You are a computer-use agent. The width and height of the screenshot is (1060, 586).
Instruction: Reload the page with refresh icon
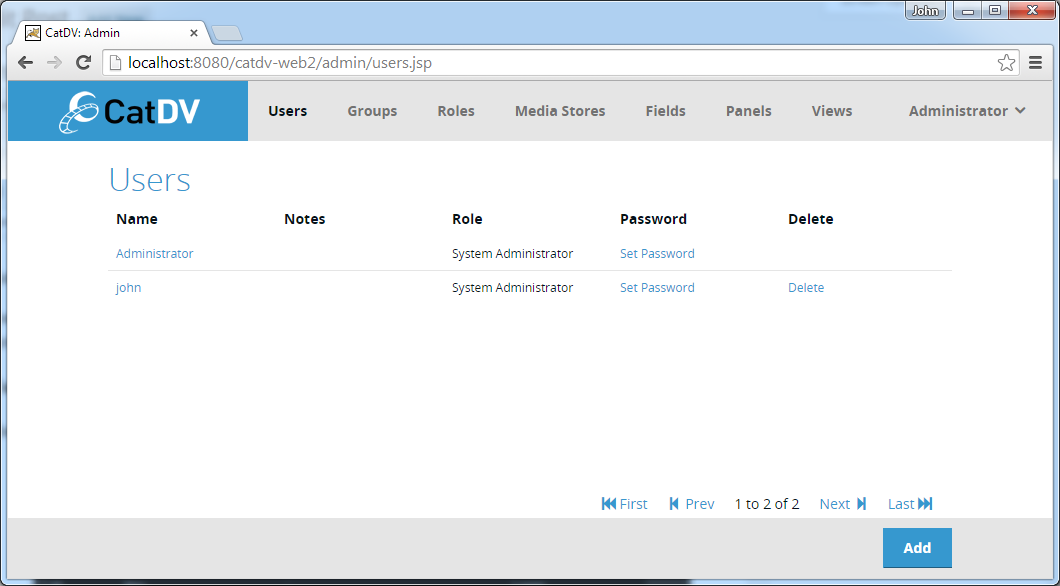(x=83, y=63)
